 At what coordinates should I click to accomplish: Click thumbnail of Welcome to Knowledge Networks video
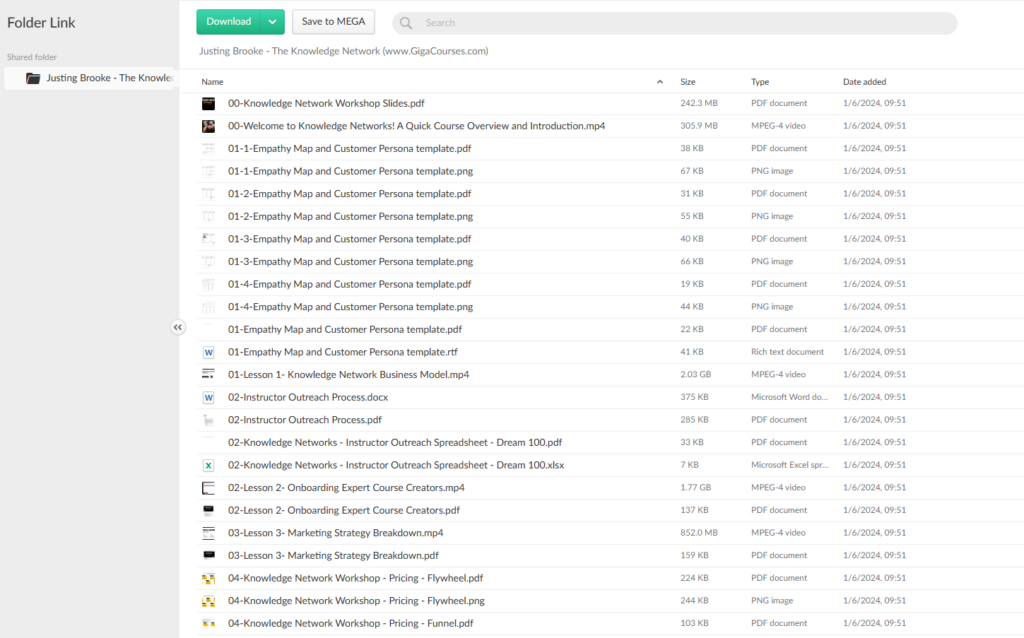(x=208, y=126)
